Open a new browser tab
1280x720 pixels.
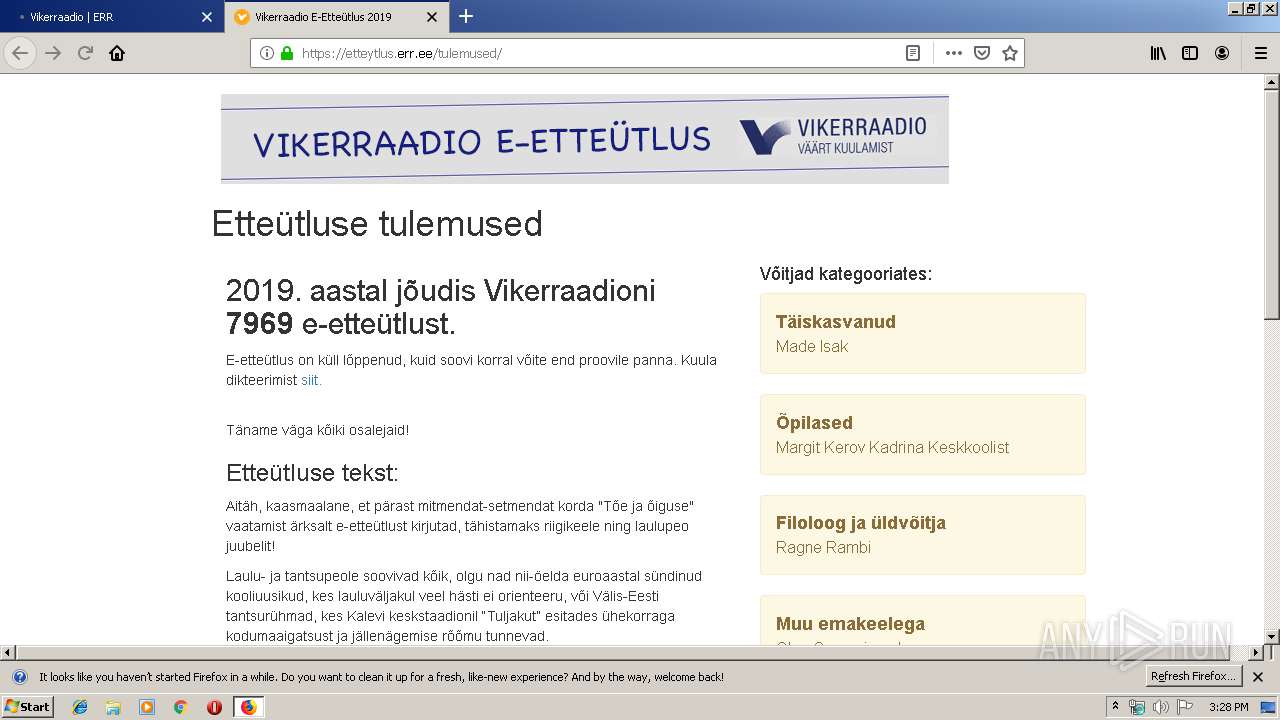[x=466, y=16]
